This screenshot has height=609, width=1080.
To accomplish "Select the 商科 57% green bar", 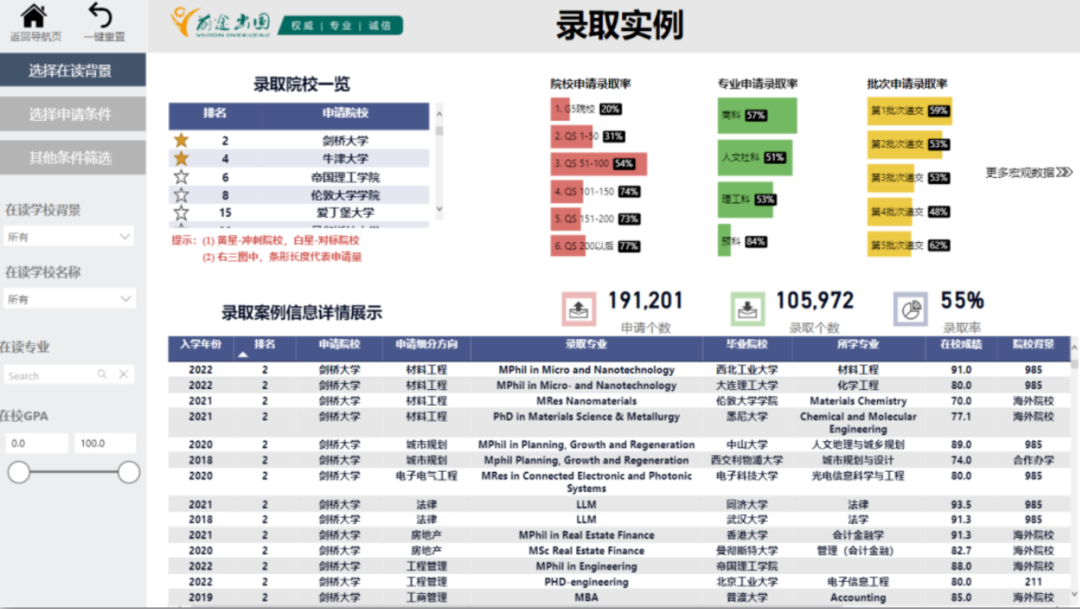I will pos(757,115).
